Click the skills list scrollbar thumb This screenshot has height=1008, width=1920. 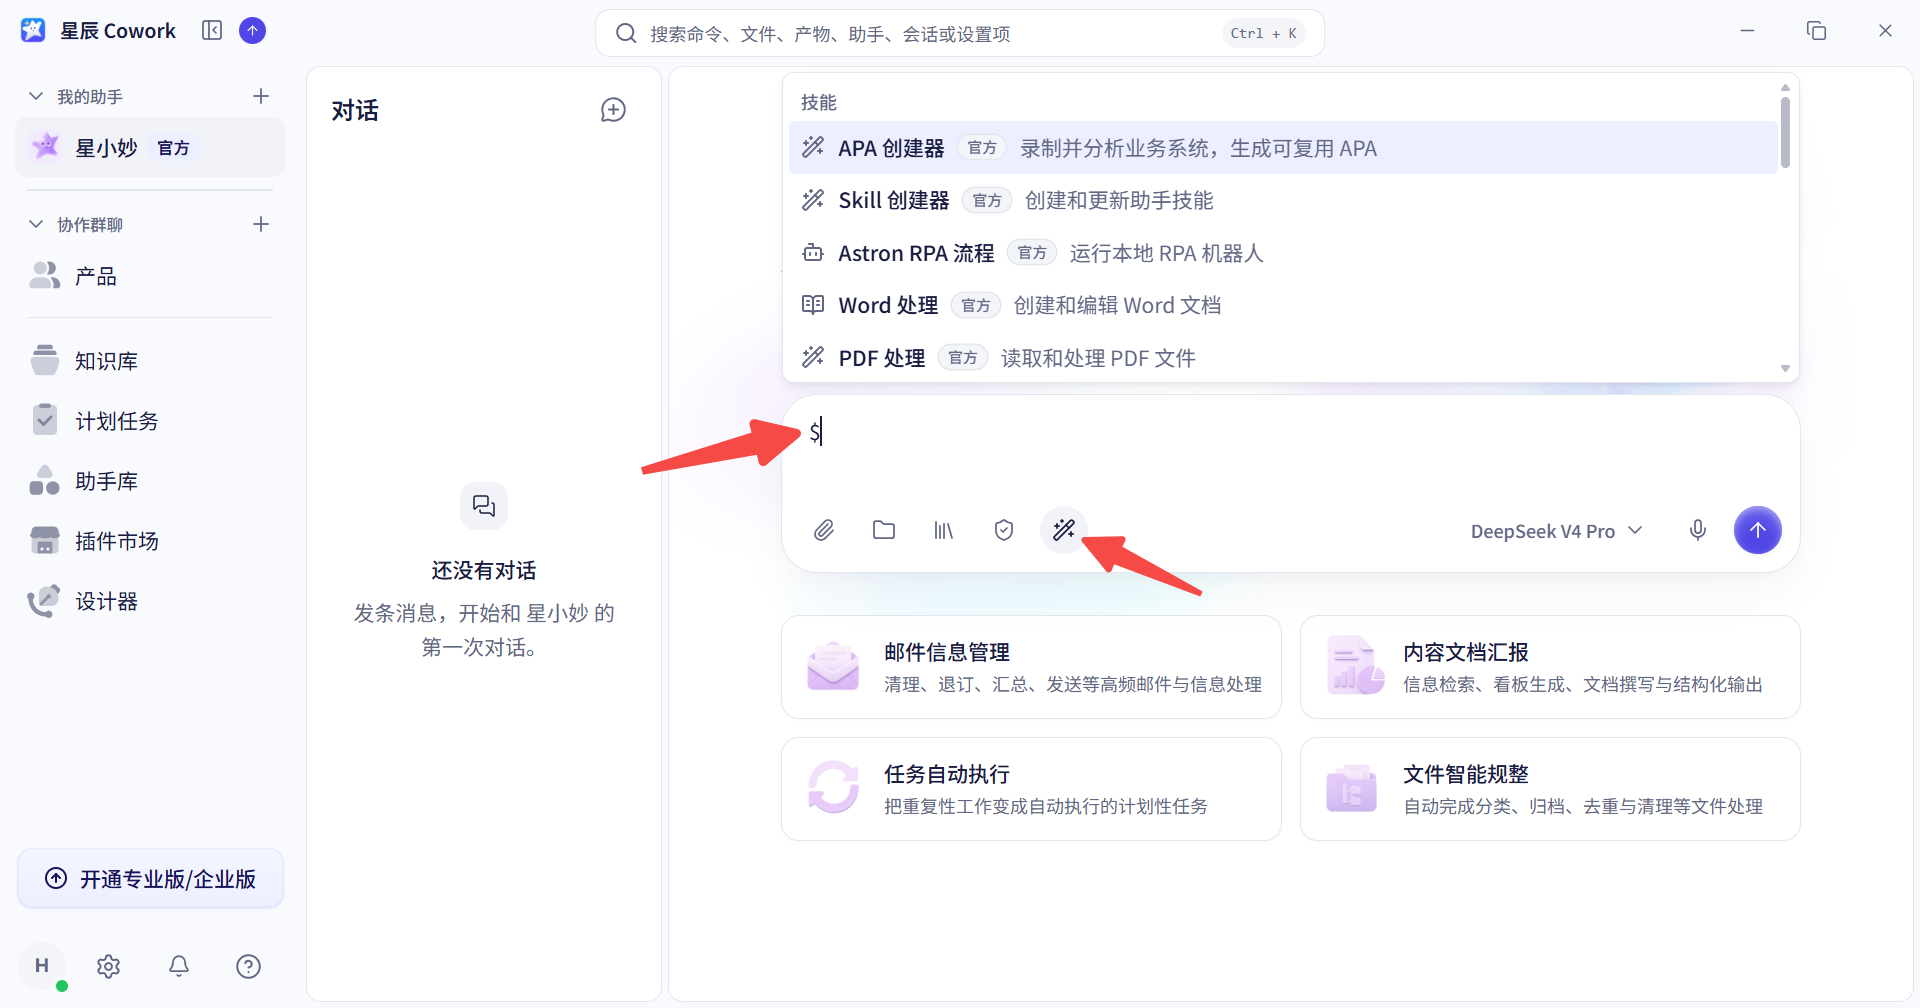1785,132
